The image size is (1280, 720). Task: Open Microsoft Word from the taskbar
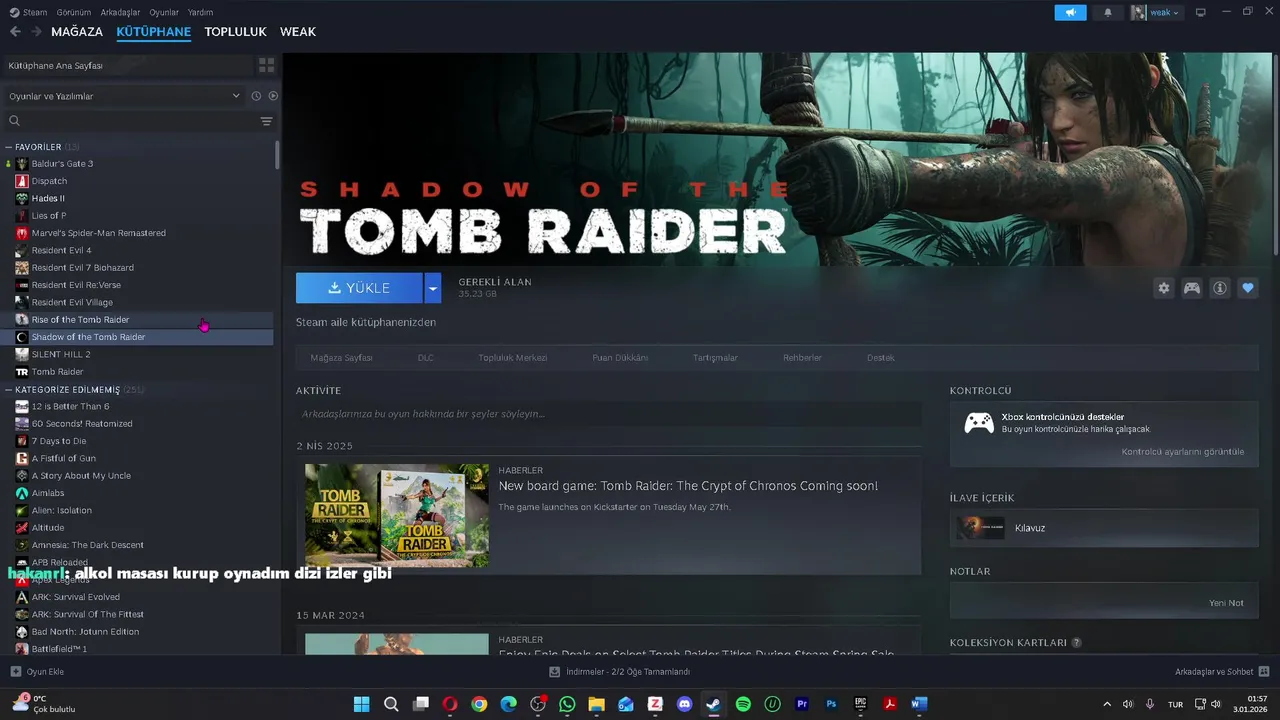click(919, 704)
